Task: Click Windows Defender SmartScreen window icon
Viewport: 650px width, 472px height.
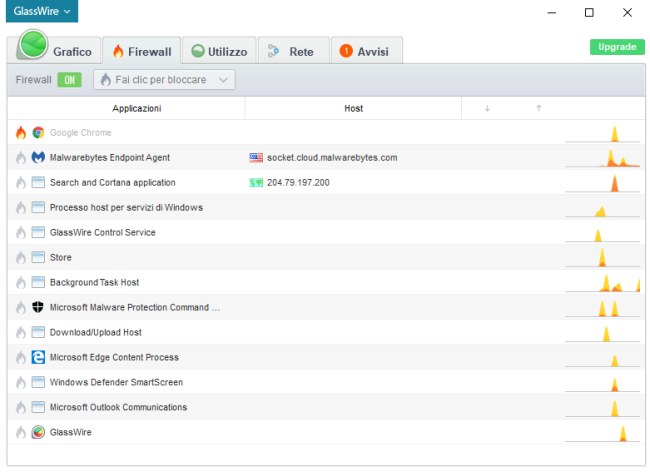Action: point(38,382)
